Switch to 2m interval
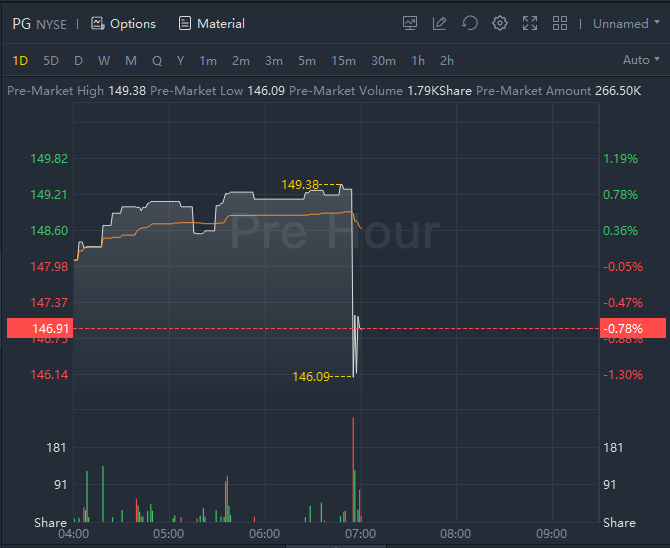 pyautogui.click(x=241, y=61)
